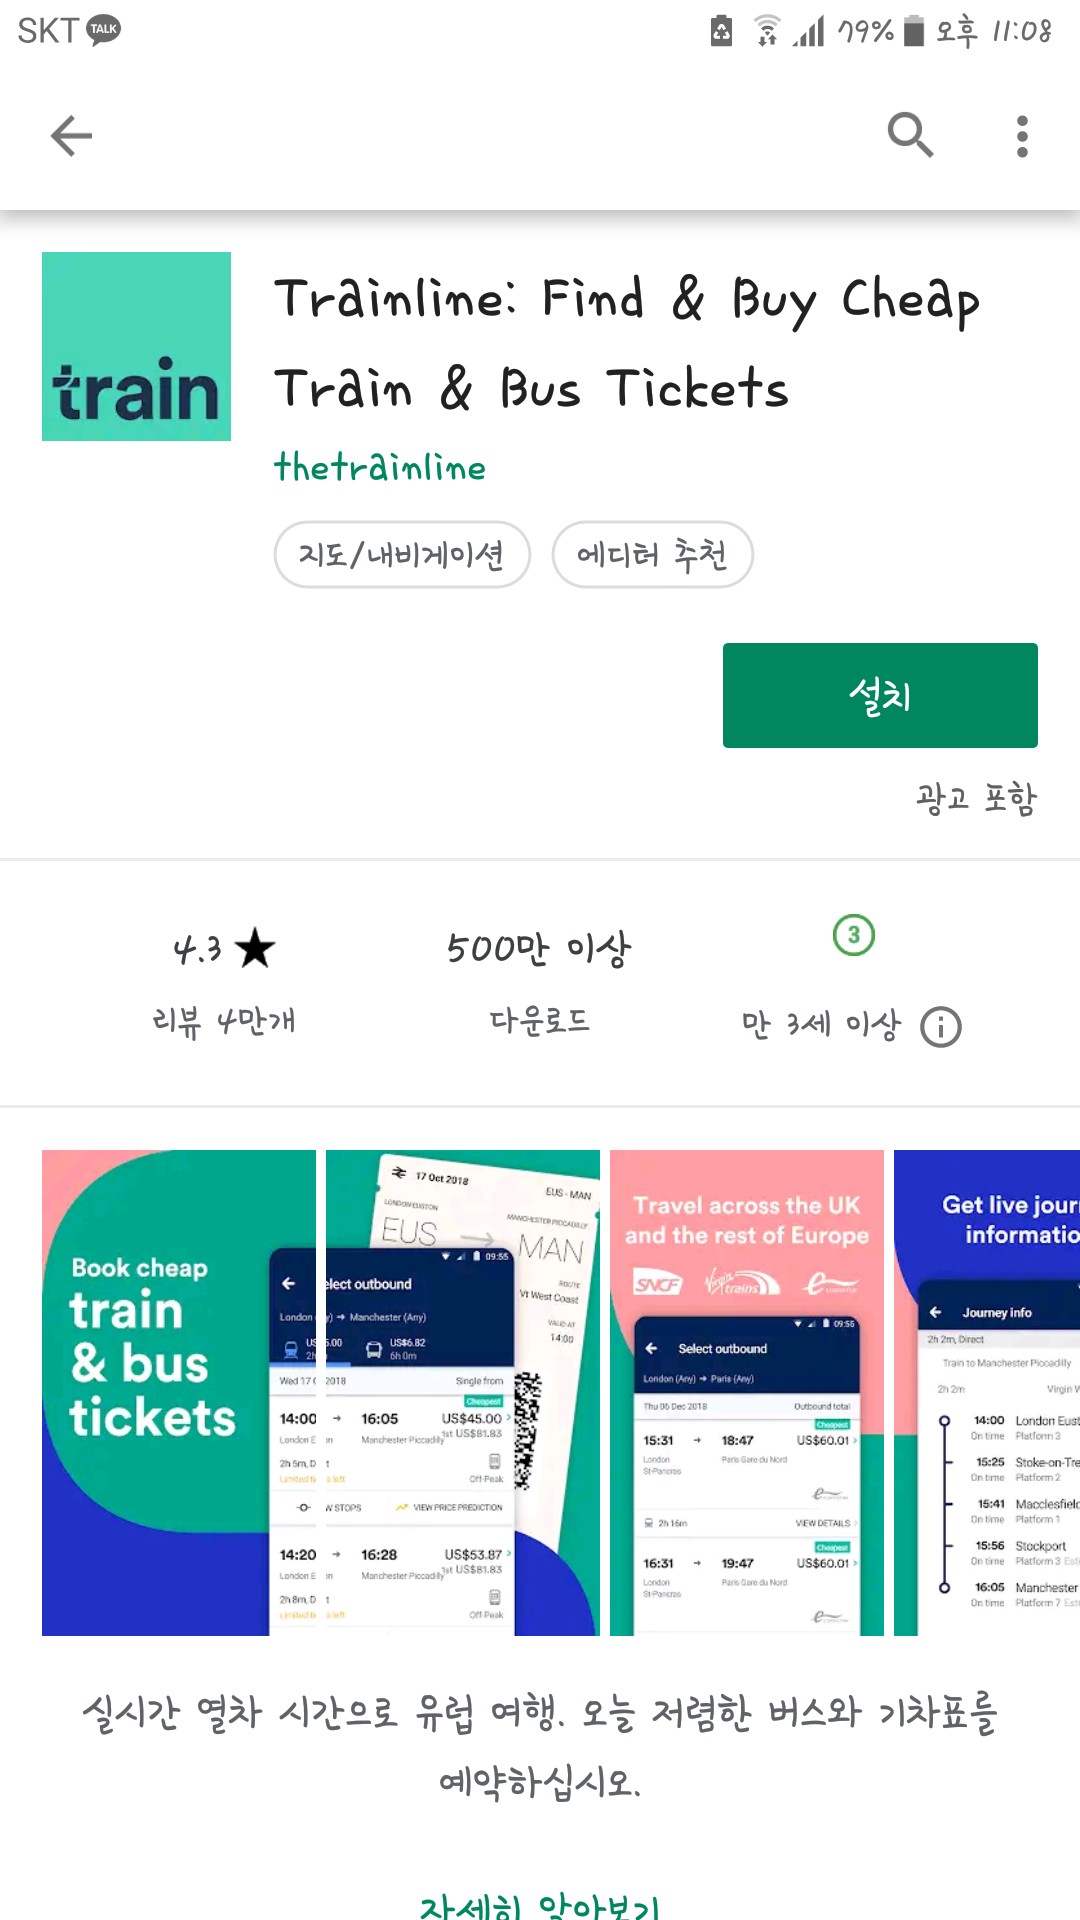Tap the rating star icon
The image size is (1080, 1920).
255,948
